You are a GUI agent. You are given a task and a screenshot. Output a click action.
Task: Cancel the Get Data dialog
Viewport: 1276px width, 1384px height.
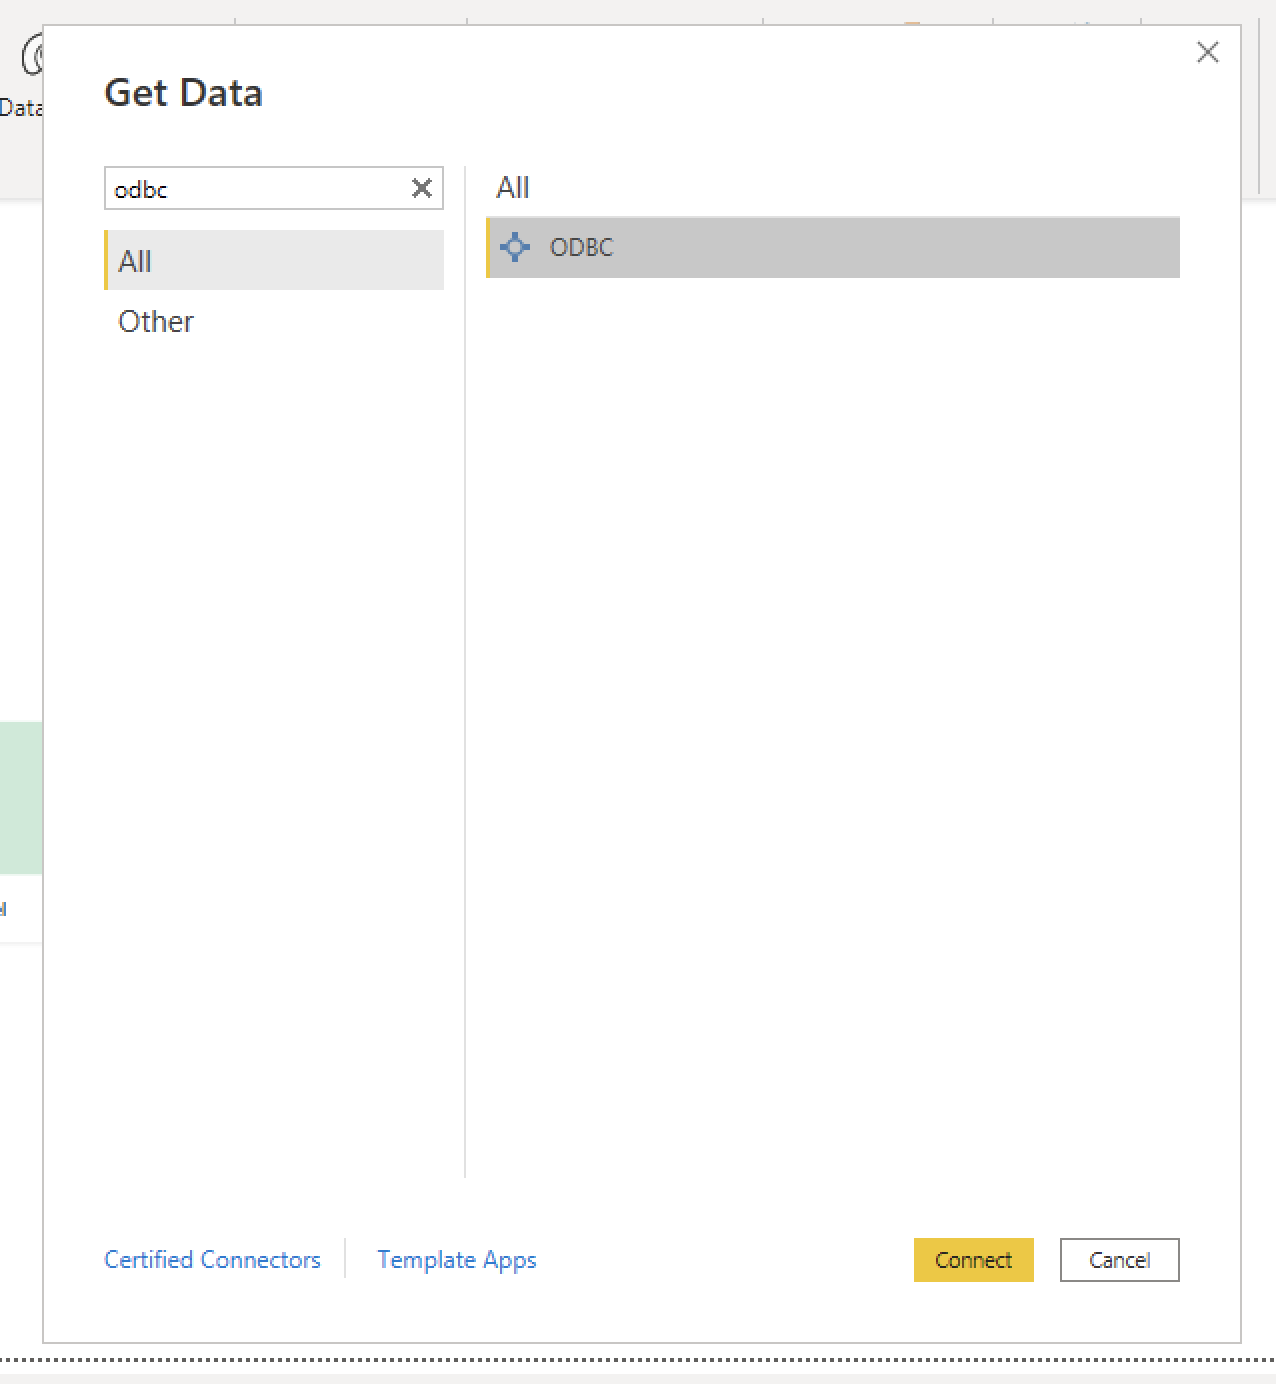[1119, 1260]
